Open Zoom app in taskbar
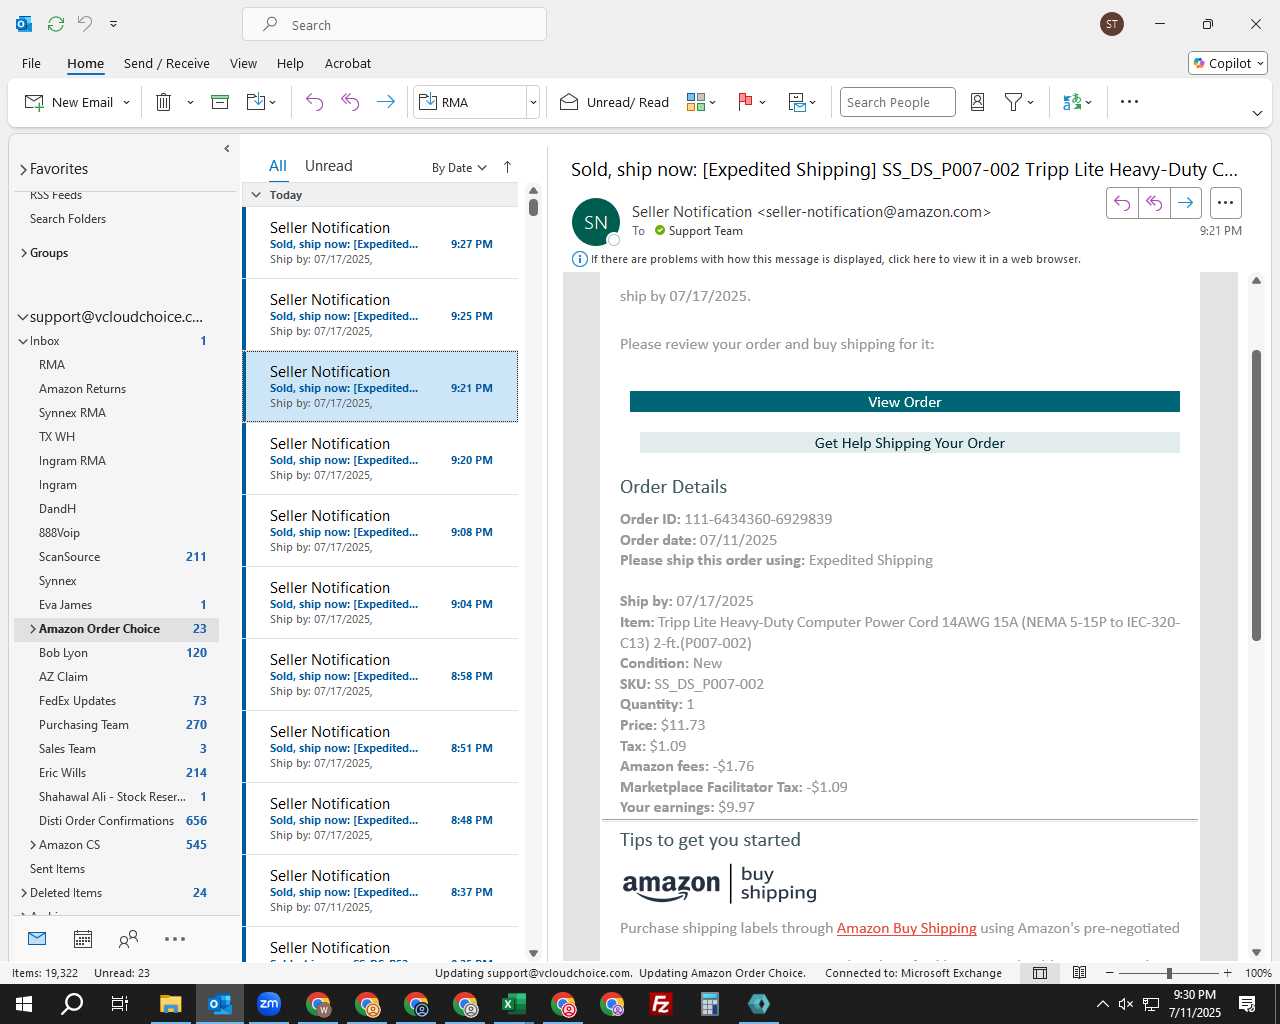The height and width of the screenshot is (1024, 1280). click(x=269, y=1004)
